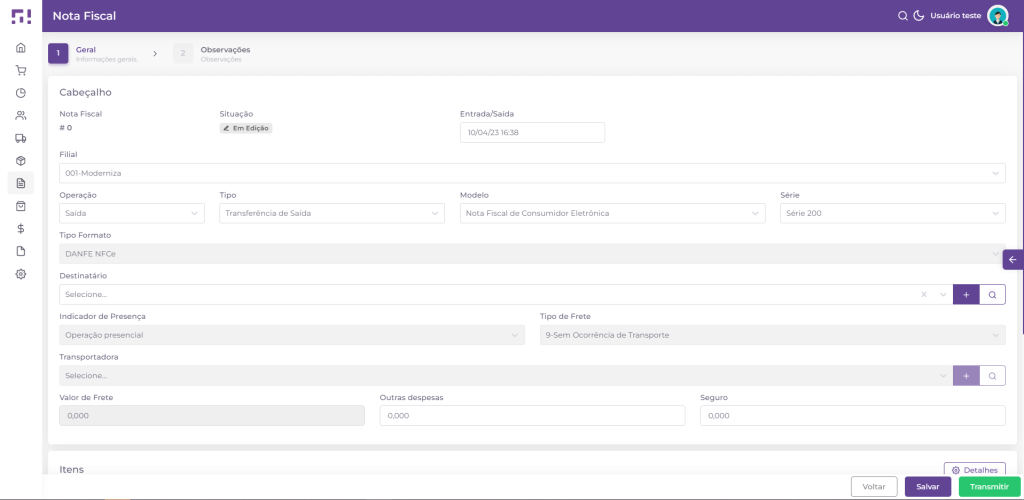This screenshot has height=500, width=1024.
Task: Open the Operação dropdown
Action: (132, 213)
